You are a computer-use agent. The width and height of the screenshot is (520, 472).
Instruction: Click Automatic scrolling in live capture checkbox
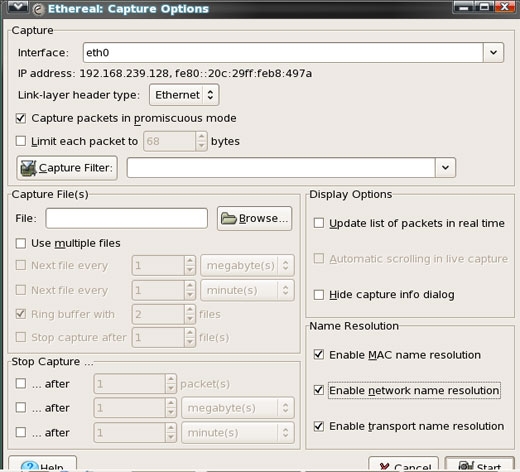click(319, 258)
